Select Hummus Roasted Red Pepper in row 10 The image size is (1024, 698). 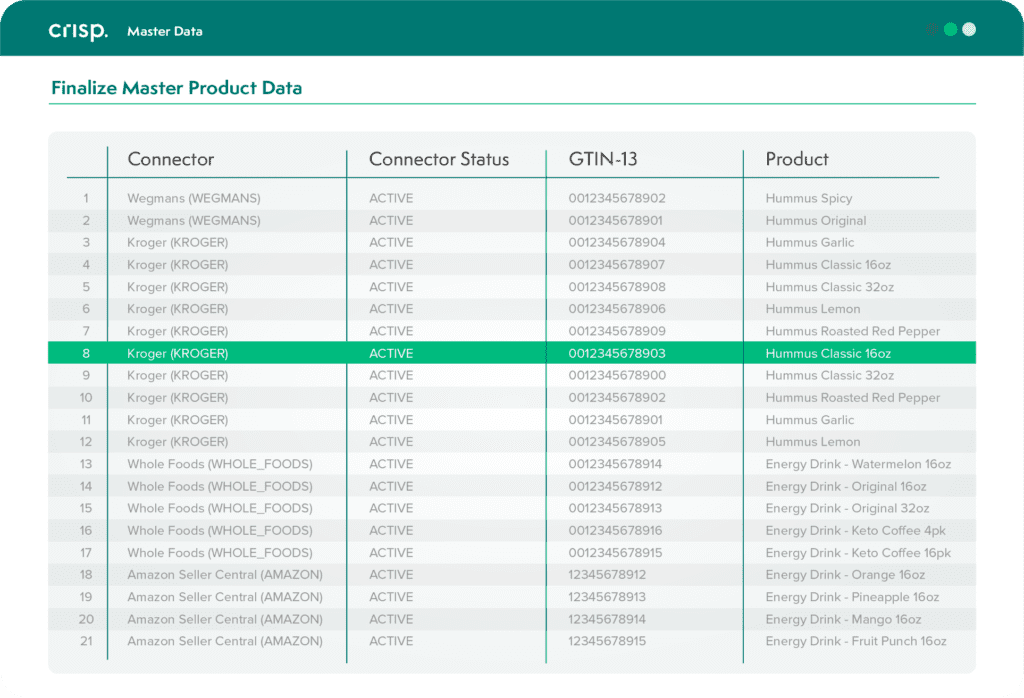853,398
